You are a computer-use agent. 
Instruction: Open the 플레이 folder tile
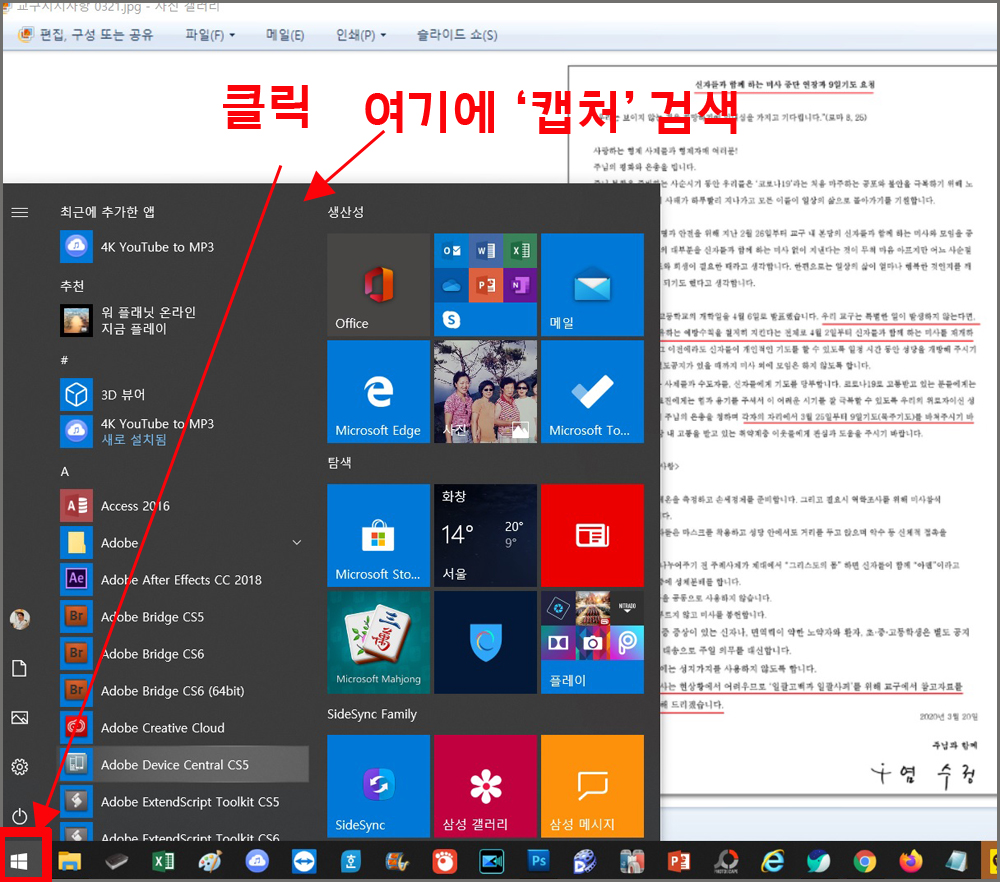[x=592, y=642]
